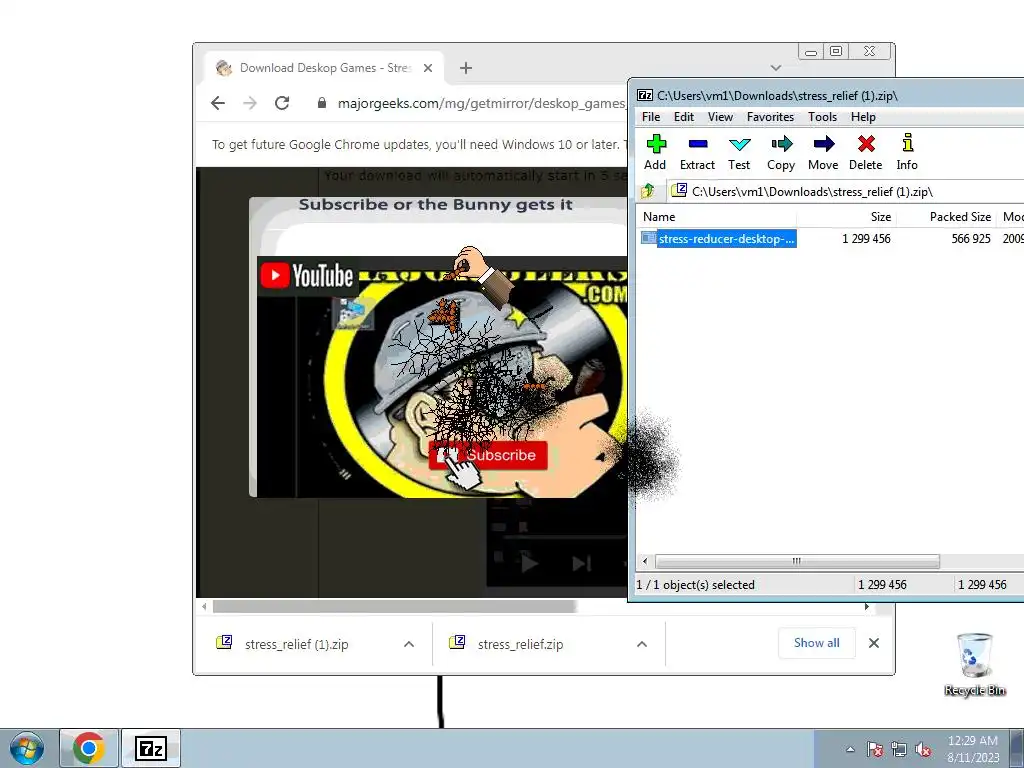This screenshot has width=1024, height=768.
Task: Reload the page in Chrome
Action: tap(282, 103)
